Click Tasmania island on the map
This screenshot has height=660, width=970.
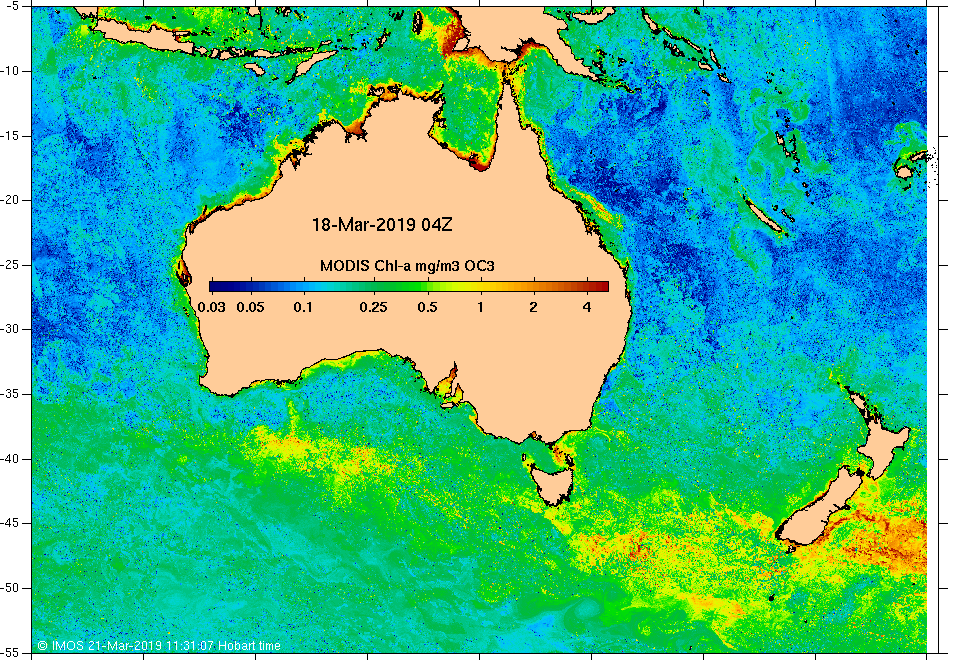pos(552,486)
